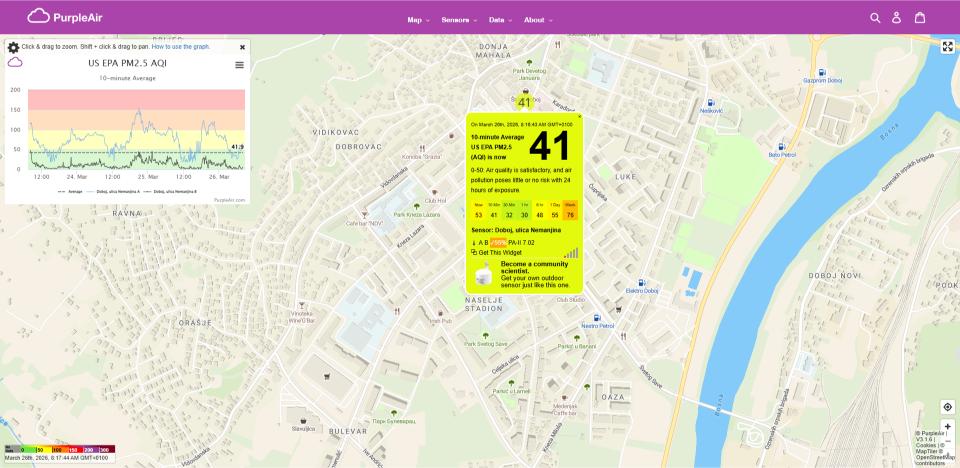960x468 pixels.
Task: Click the Park Kneza Lazara tree icon
Action: click(x=417, y=206)
